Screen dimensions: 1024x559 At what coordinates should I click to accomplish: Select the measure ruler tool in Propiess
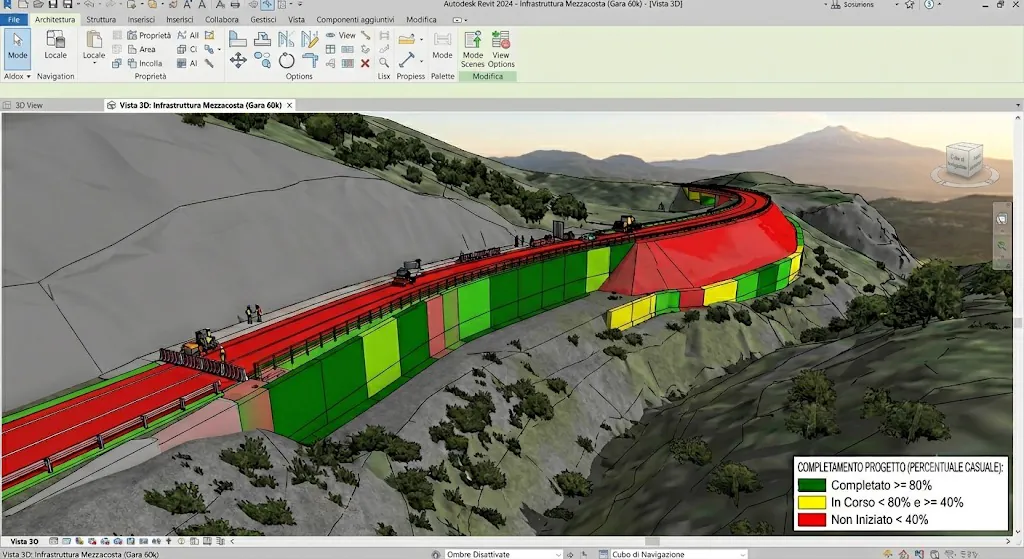[407, 60]
